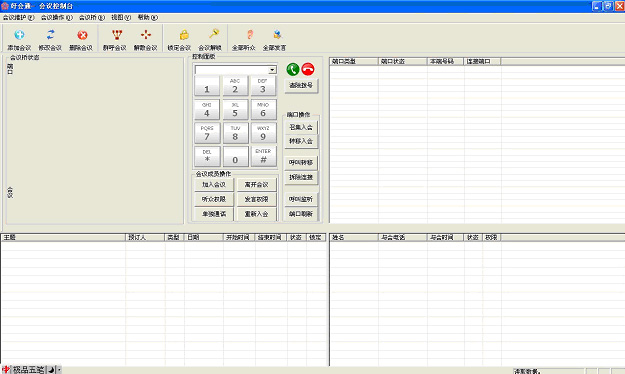This screenshot has width=625, height=374.
Task: Click the 本端号码 column header
Action: pos(446,61)
